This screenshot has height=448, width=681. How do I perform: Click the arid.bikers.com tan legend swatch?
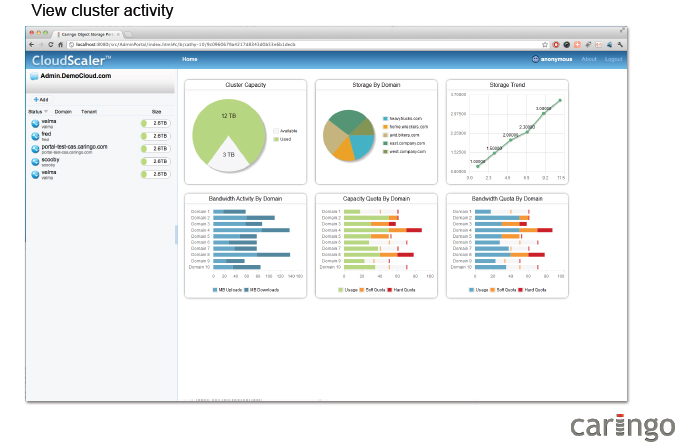(x=385, y=135)
